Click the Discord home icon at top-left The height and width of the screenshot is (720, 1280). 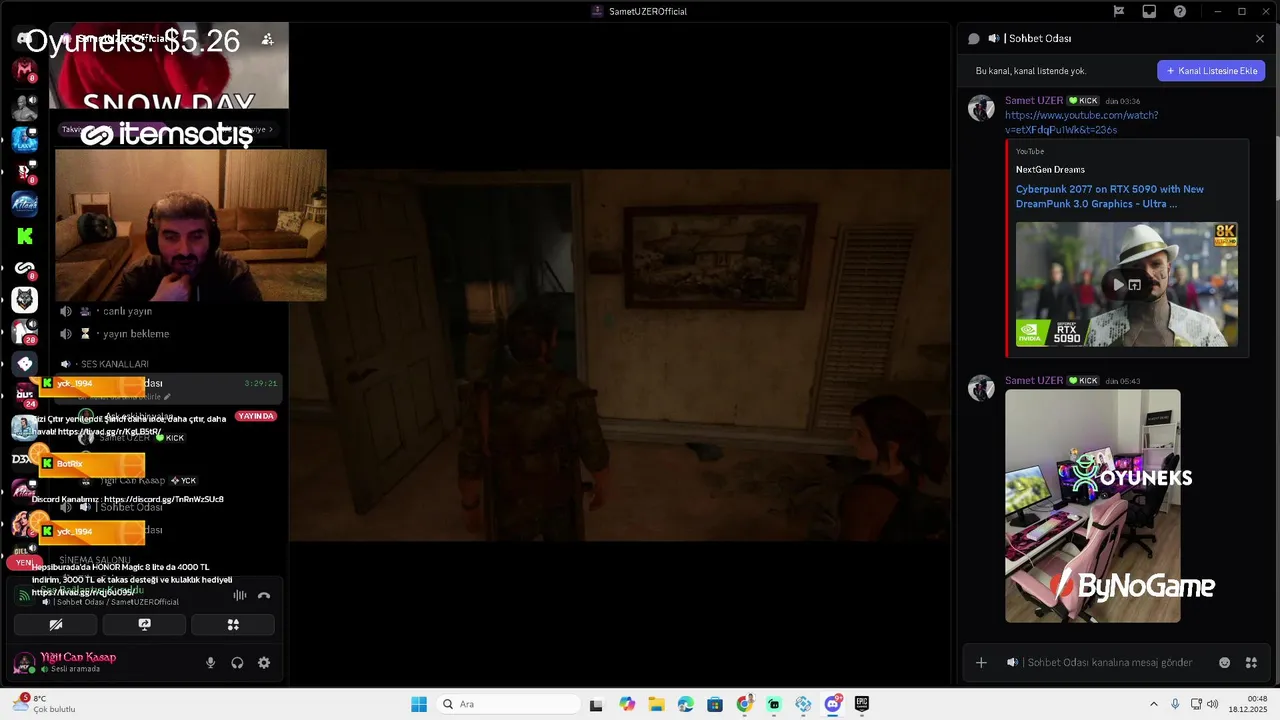pyautogui.click(x=25, y=39)
